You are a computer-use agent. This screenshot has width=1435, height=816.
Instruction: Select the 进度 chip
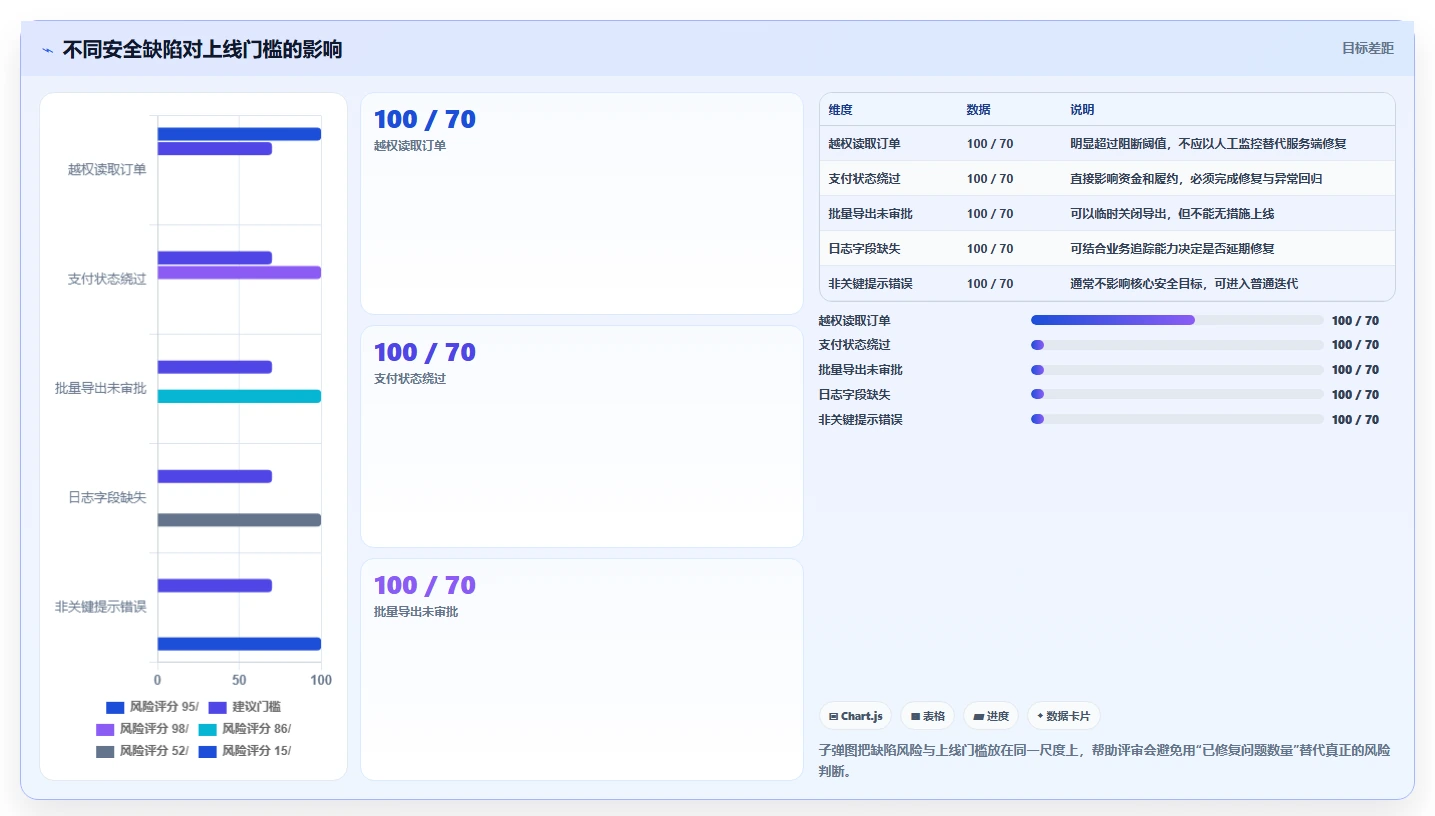pos(991,716)
